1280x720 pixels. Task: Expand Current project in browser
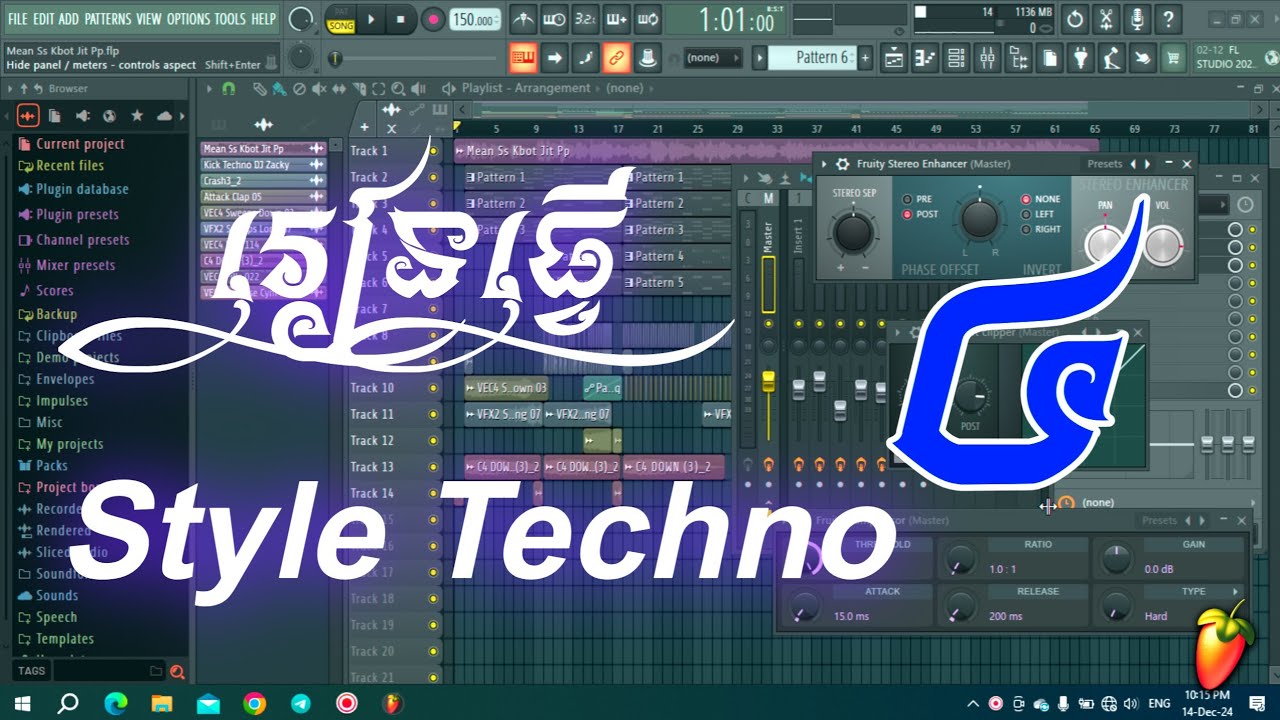coord(80,144)
